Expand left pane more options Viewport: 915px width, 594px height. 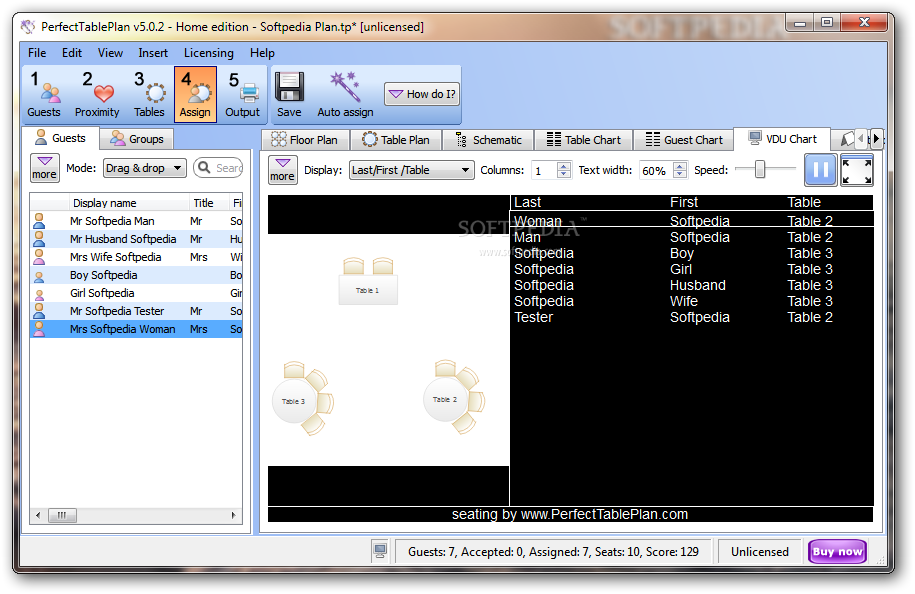(x=44, y=168)
